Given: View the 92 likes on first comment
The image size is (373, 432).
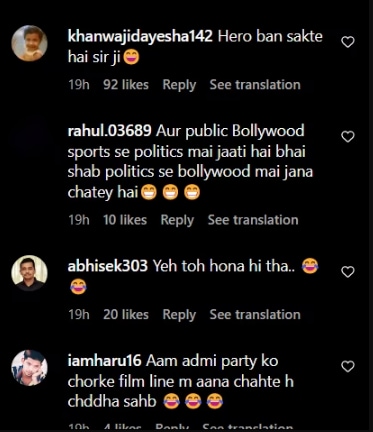Looking at the screenshot, I should (x=126, y=85).
